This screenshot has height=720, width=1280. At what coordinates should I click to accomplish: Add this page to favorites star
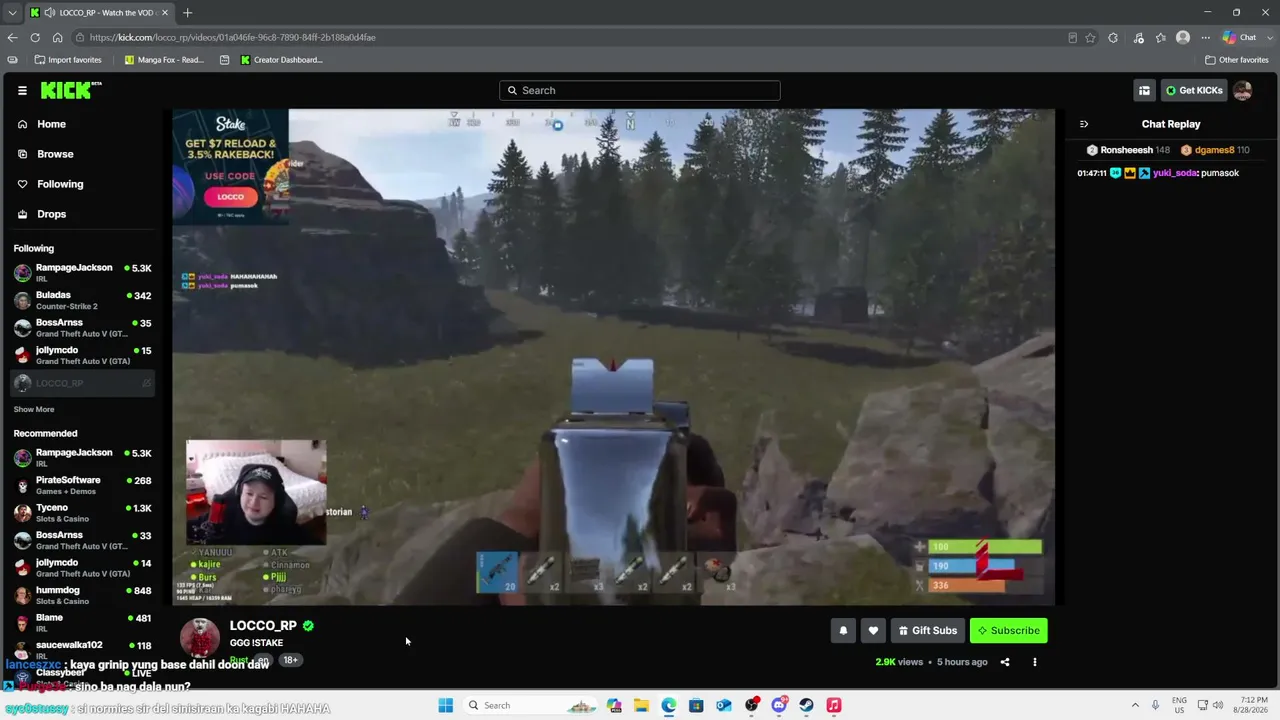pyautogui.click(x=1090, y=37)
